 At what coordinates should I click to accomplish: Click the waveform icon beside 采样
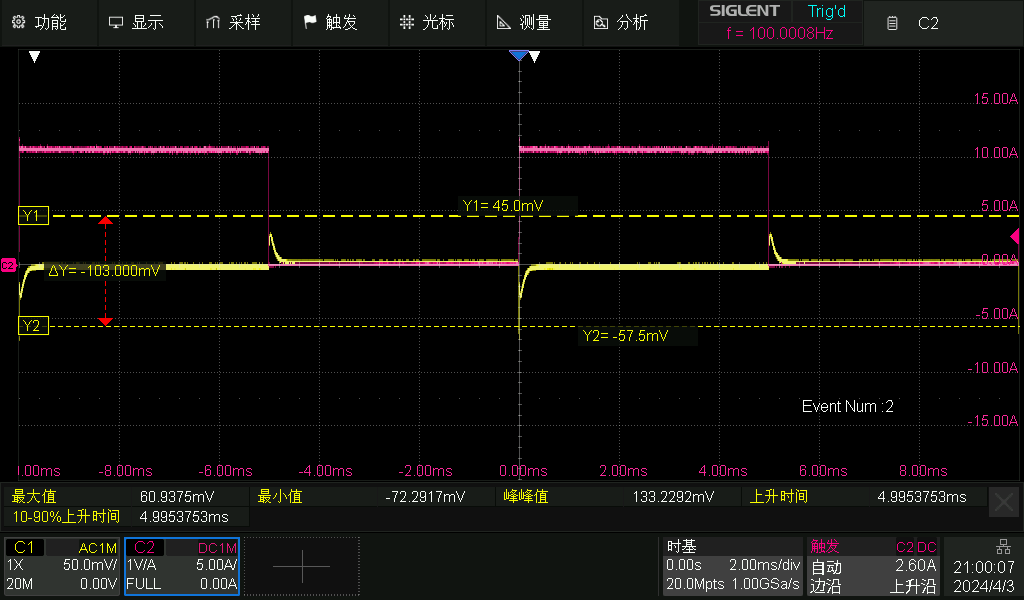(213, 23)
